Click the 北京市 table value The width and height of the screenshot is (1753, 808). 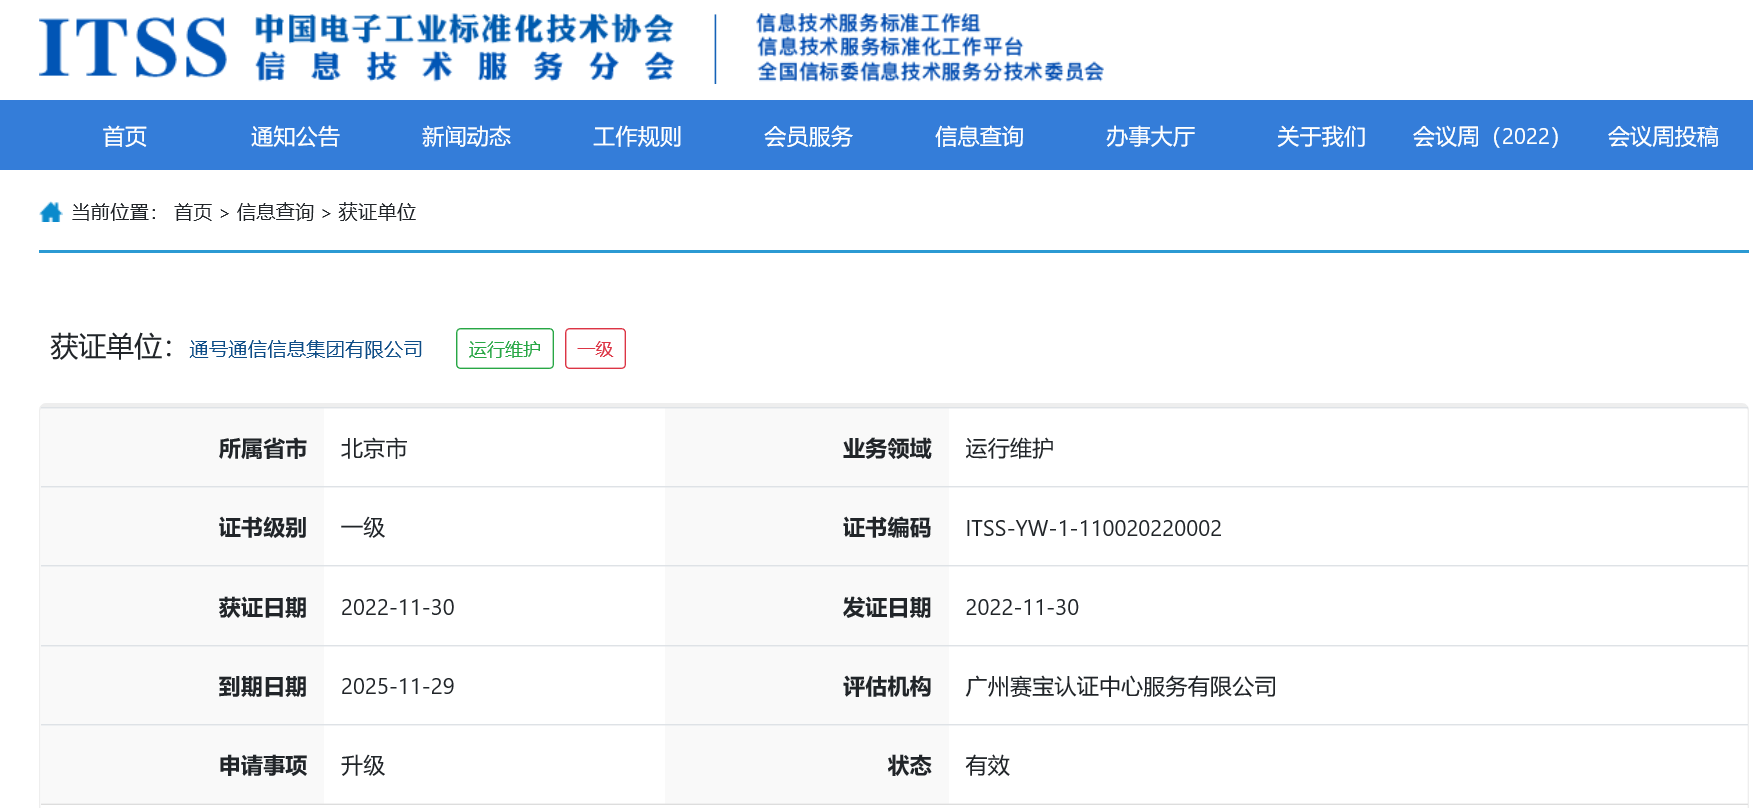[x=374, y=449]
